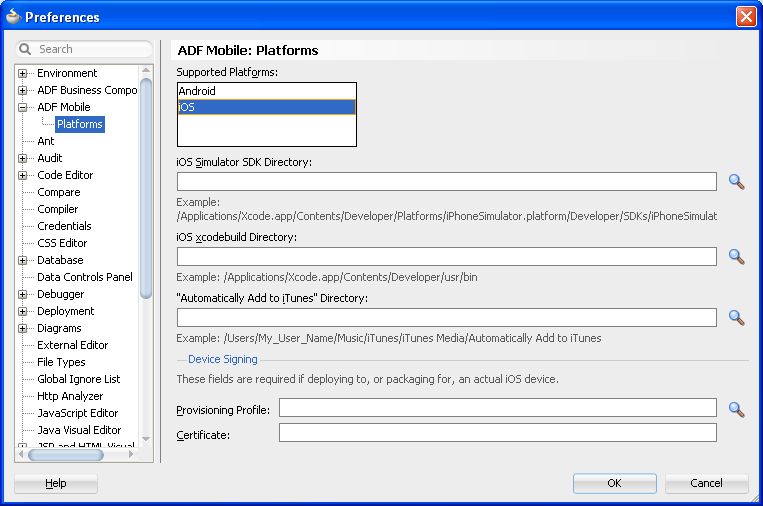Browse for iOS Simulator SDK Directory
Screen dimensions: 763x506
tap(737, 182)
